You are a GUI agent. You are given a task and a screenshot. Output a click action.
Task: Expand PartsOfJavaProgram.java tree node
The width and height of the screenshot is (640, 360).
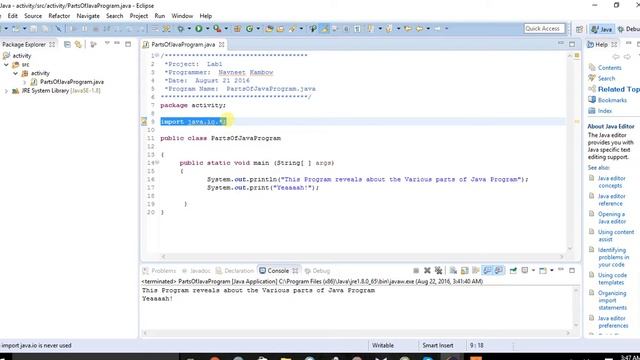(x=25, y=82)
